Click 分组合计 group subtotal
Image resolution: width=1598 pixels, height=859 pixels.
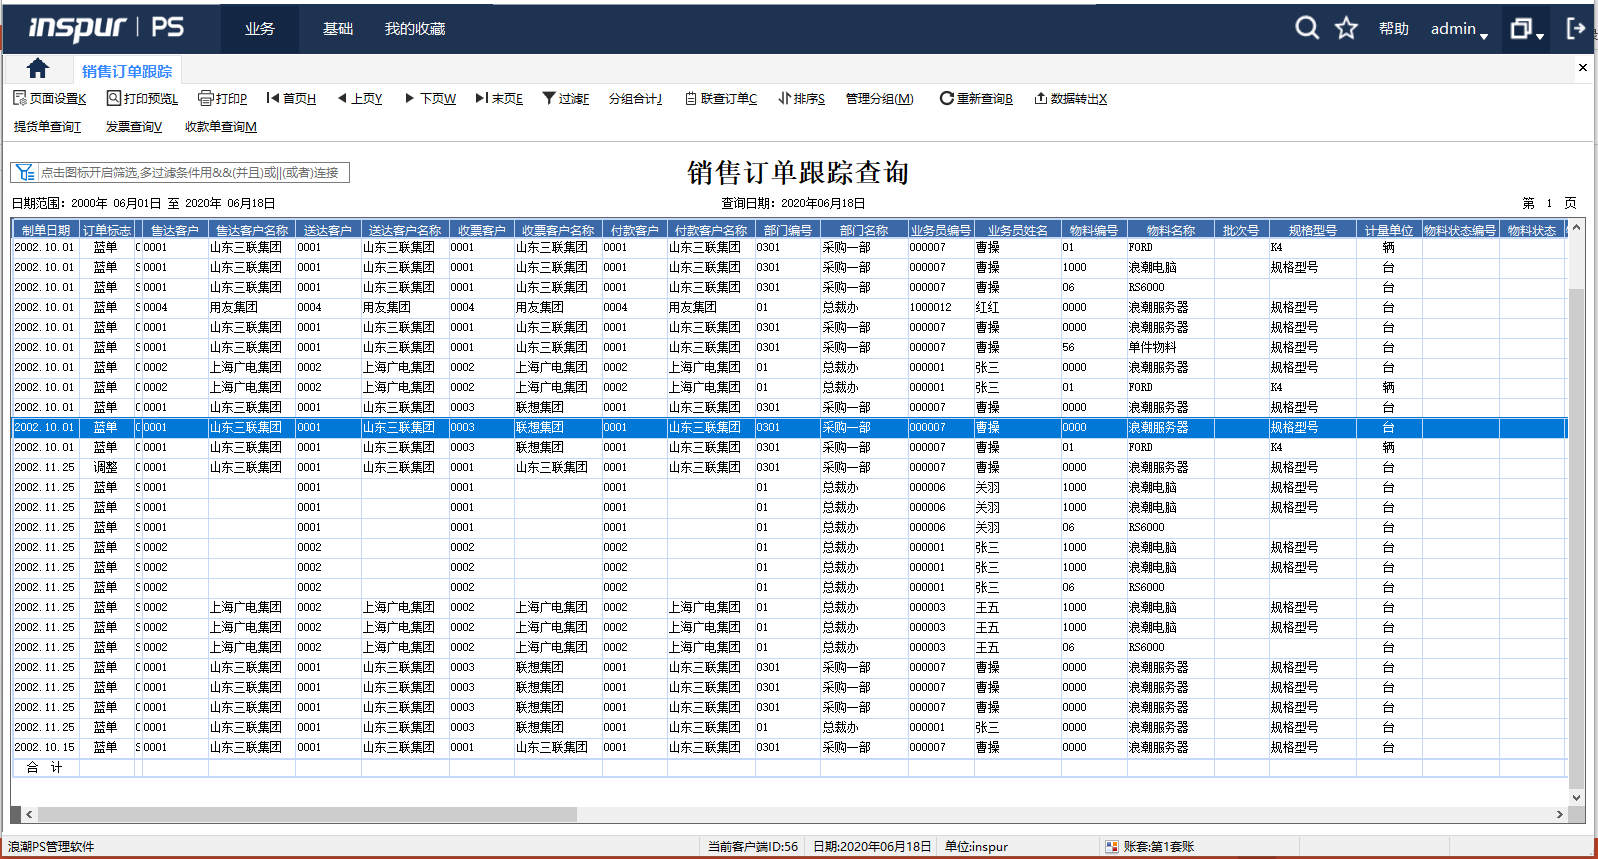point(635,98)
